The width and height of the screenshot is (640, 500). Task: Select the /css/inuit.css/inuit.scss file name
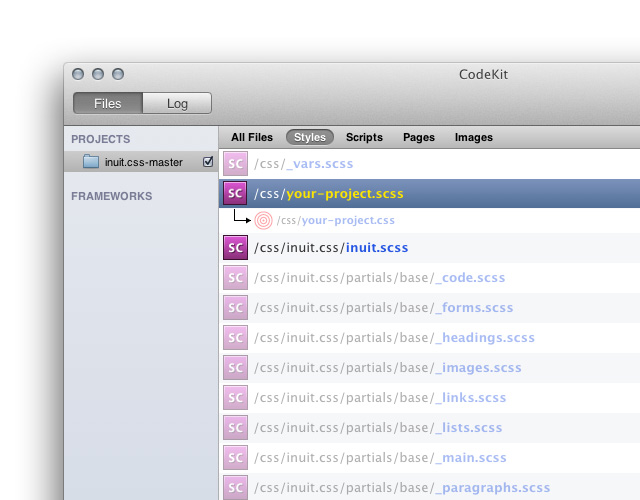coord(331,248)
